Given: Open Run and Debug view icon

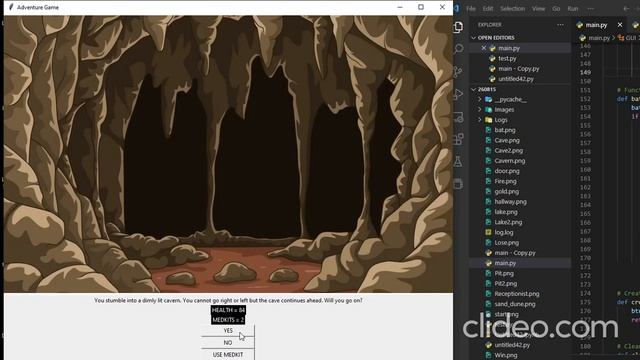Looking at the screenshot, I should 458,94.
